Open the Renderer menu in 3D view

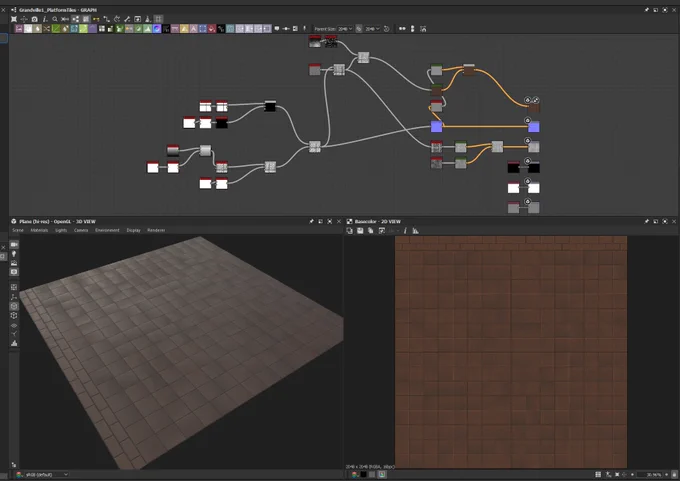click(x=156, y=230)
